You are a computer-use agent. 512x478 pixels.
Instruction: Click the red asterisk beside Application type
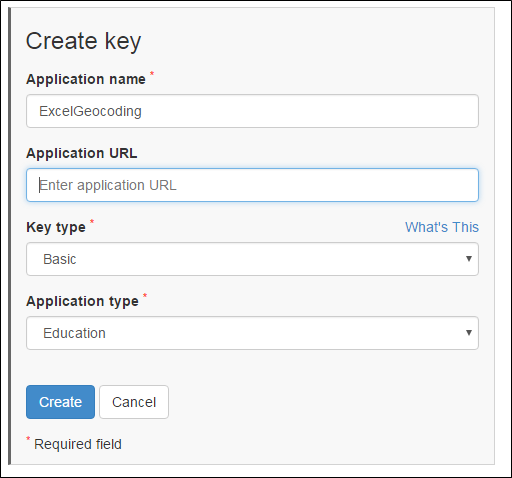click(x=145, y=296)
